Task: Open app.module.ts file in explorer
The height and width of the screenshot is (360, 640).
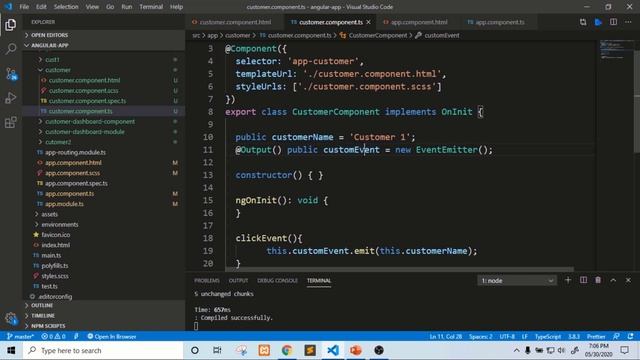Action: [x=103, y=204]
